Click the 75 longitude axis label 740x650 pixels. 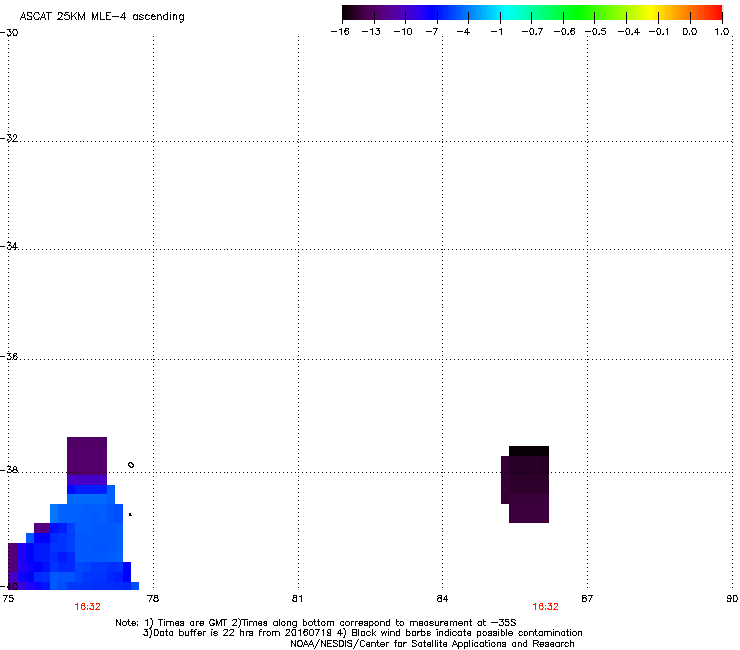tap(8, 599)
